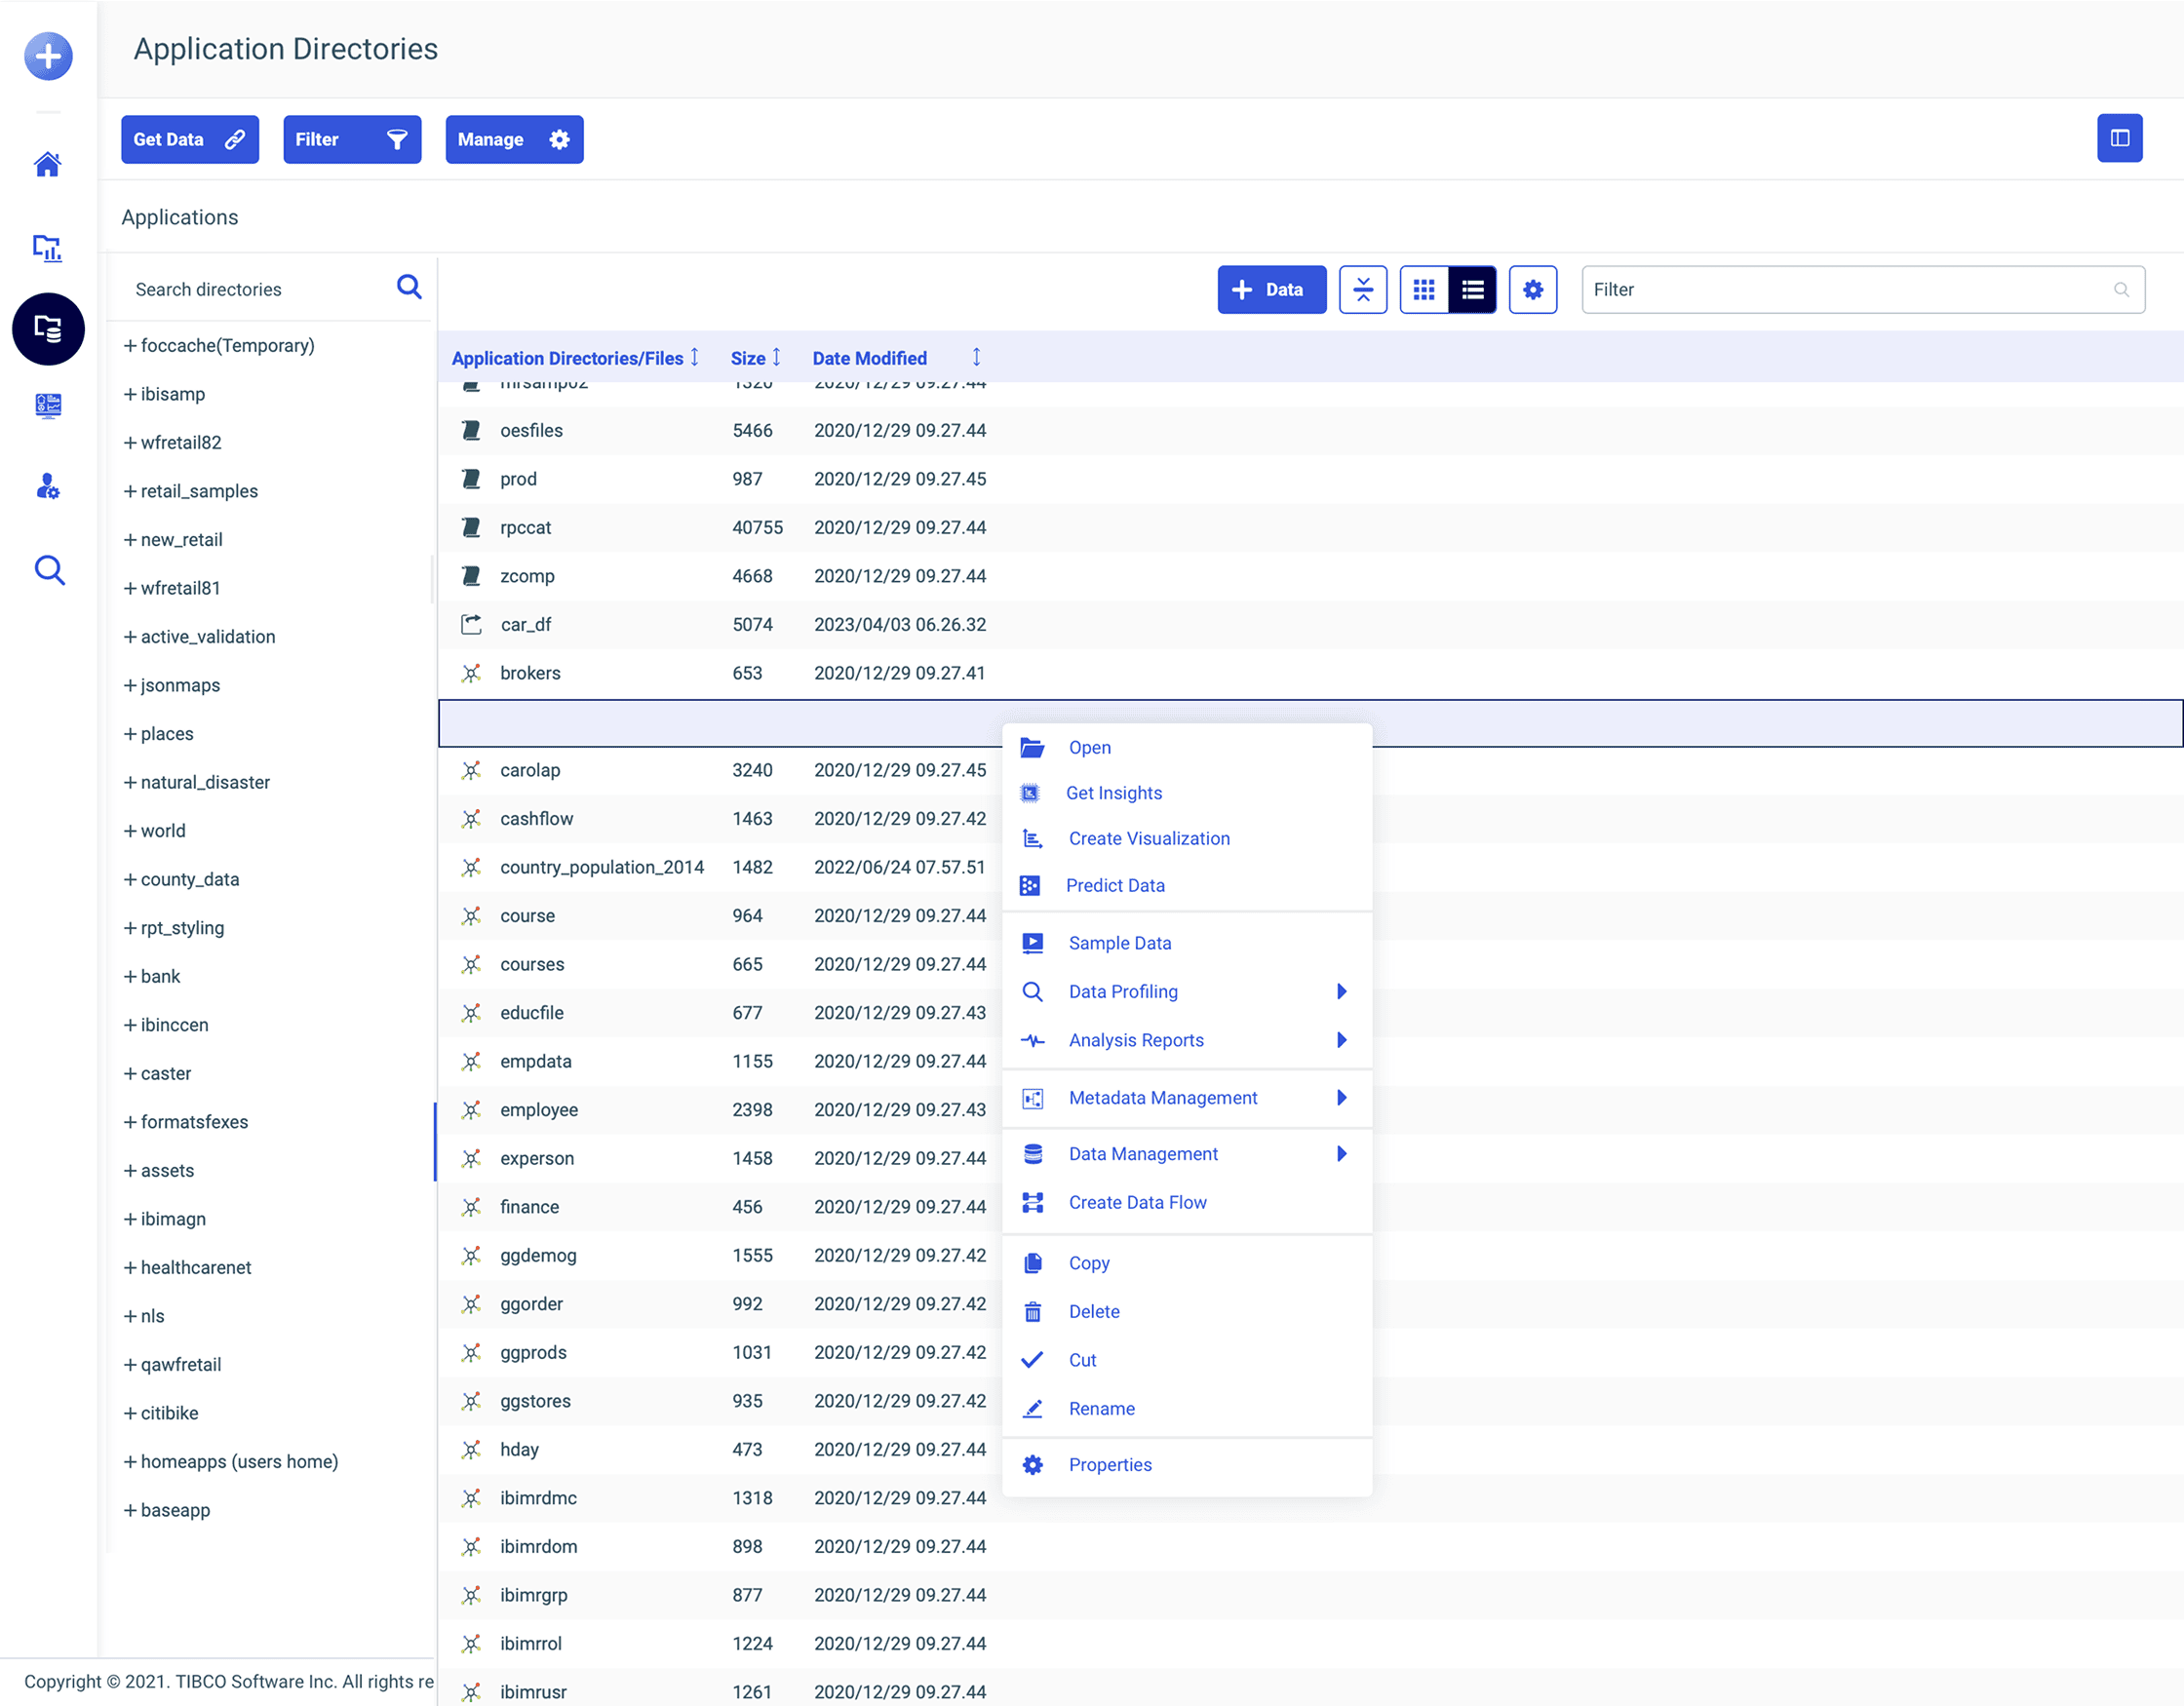Image resolution: width=2184 pixels, height=1706 pixels.
Task: Click the collapse rows icon beside Data button
Action: click(x=1363, y=289)
